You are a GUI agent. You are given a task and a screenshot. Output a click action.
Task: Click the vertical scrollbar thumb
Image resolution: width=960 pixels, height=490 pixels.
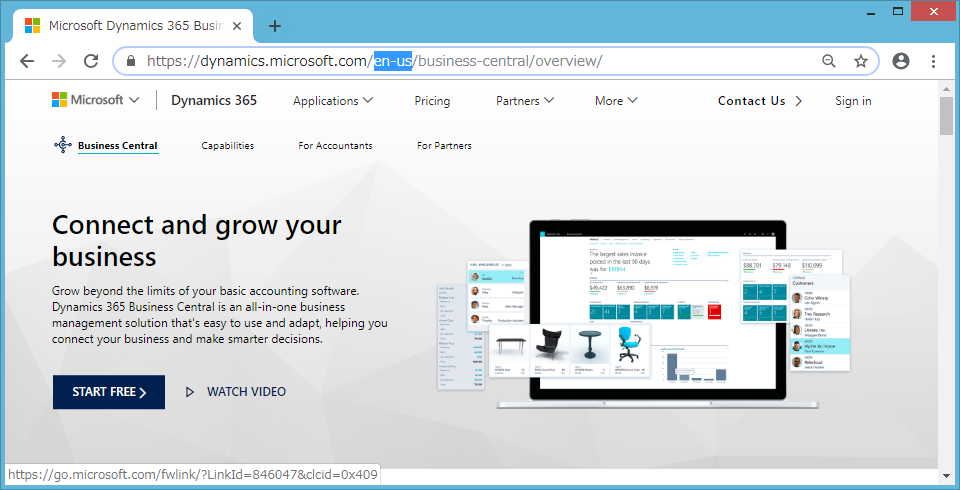946,115
